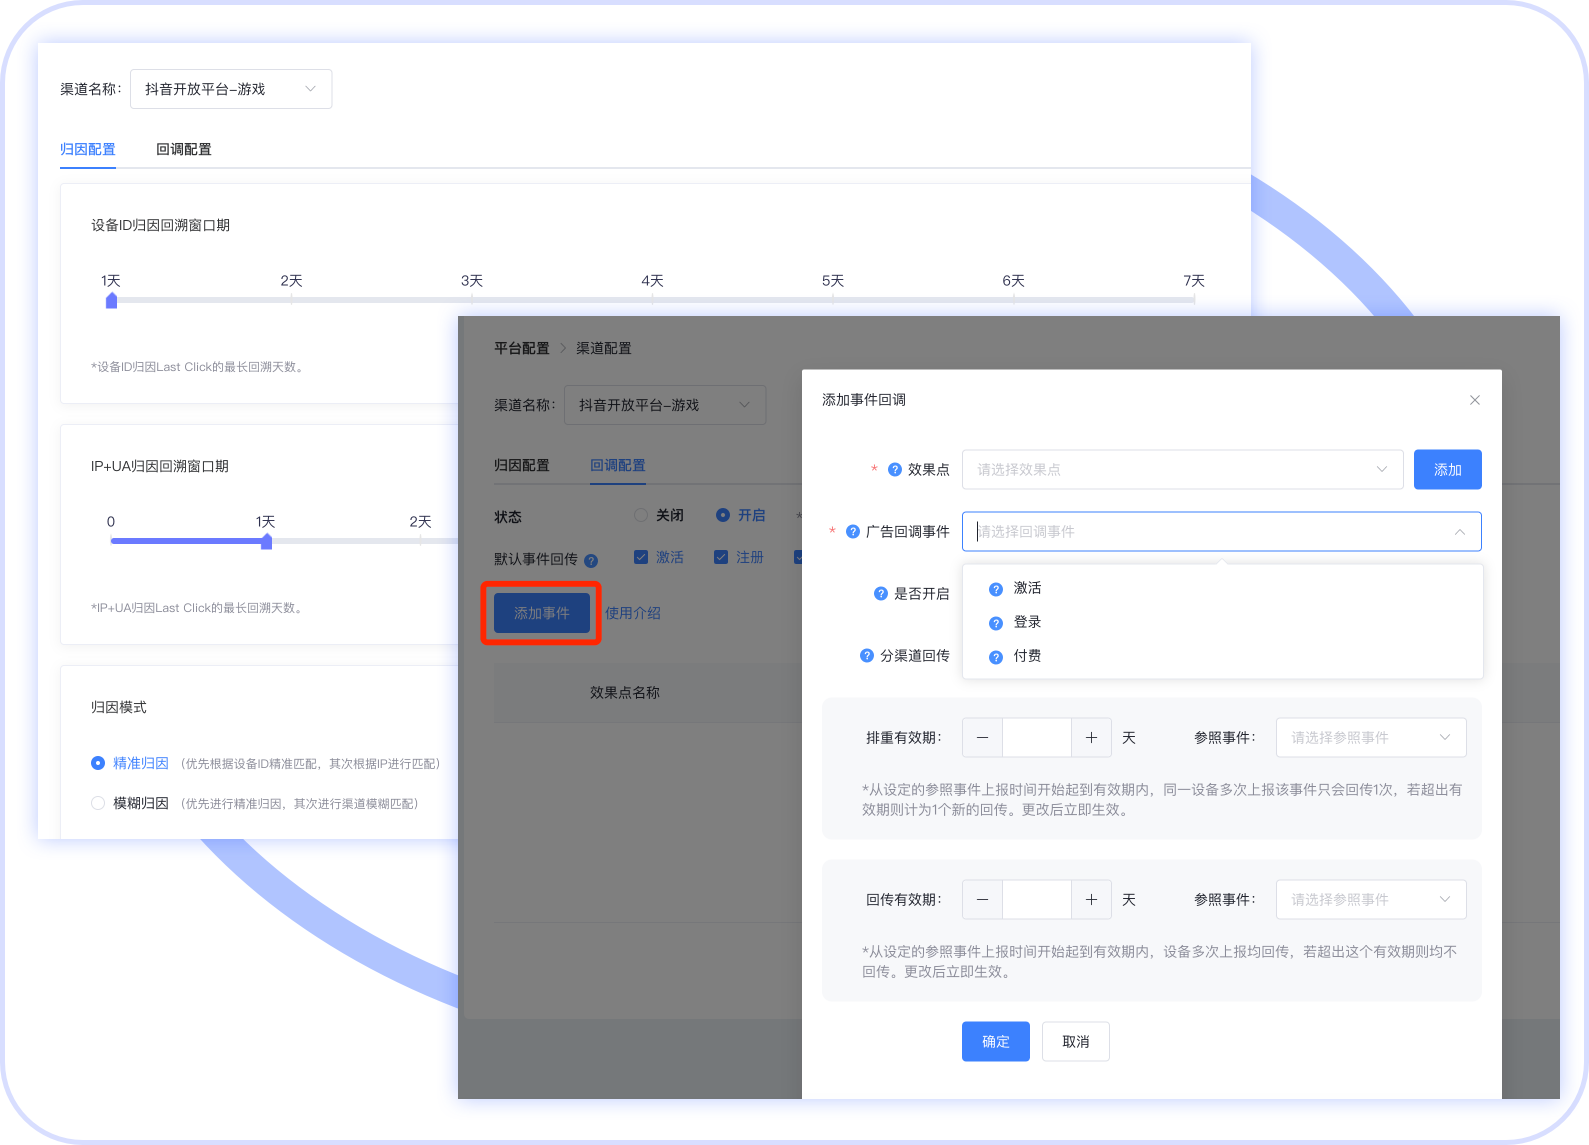1589x1145 pixels.
Task: Click help icon beside 分渠道回传 label
Action: pos(867,656)
